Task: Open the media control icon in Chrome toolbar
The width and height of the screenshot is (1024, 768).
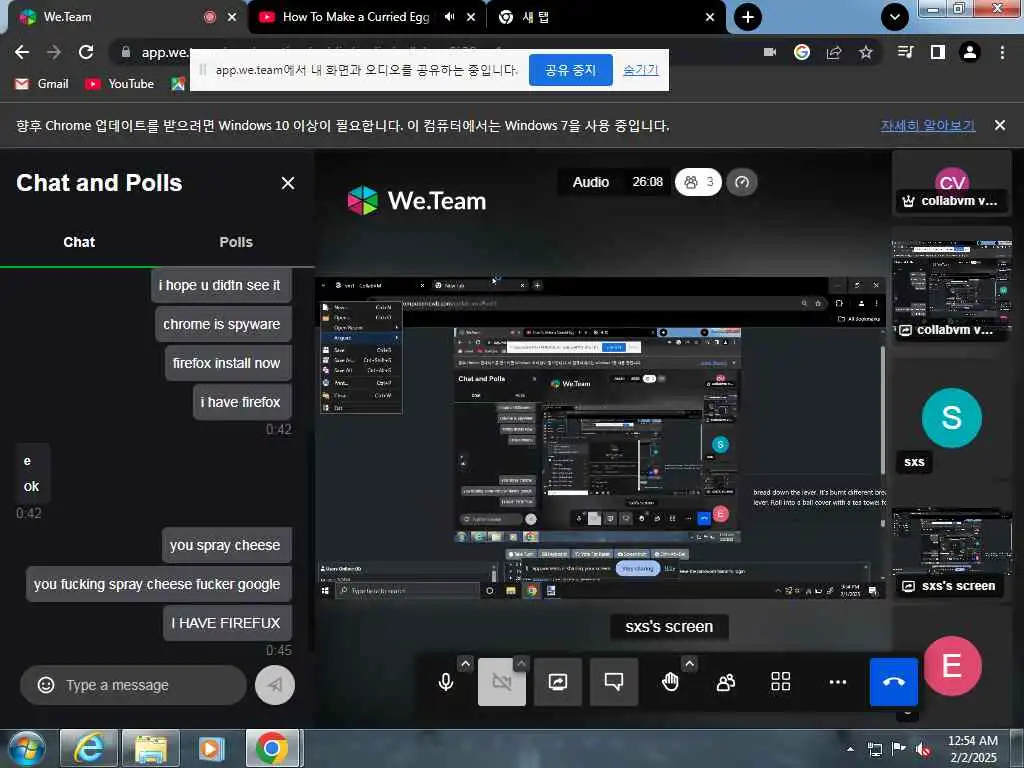Action: [906, 52]
